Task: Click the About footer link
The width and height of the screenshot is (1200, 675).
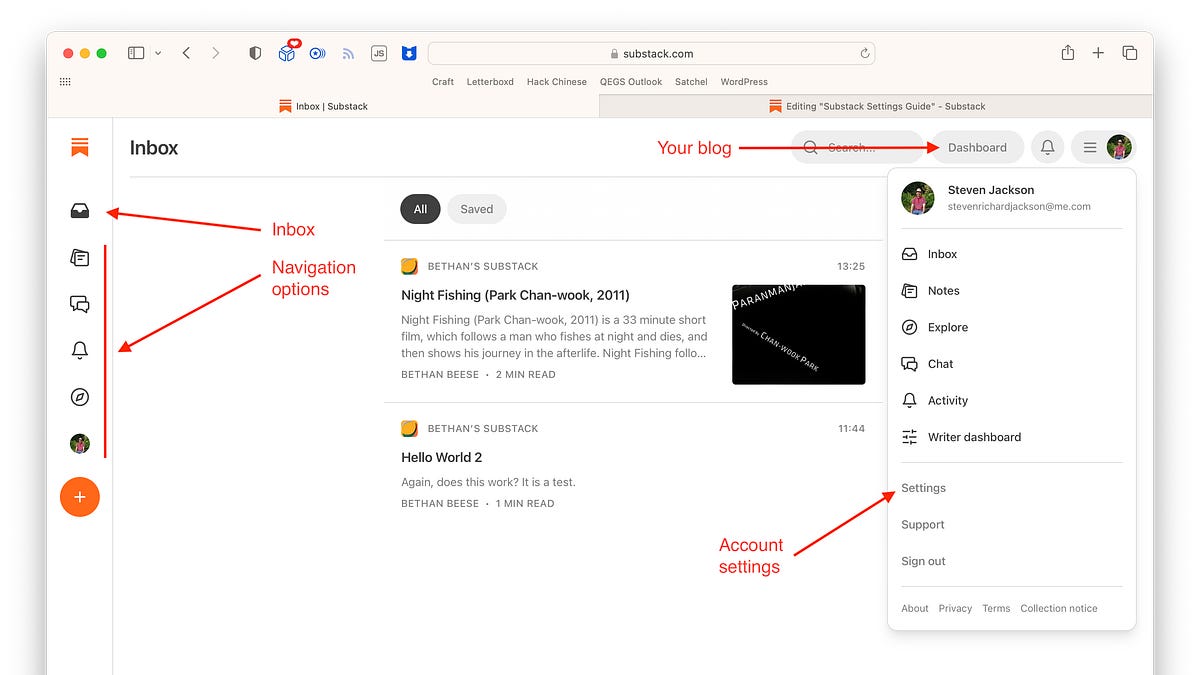Action: click(915, 608)
